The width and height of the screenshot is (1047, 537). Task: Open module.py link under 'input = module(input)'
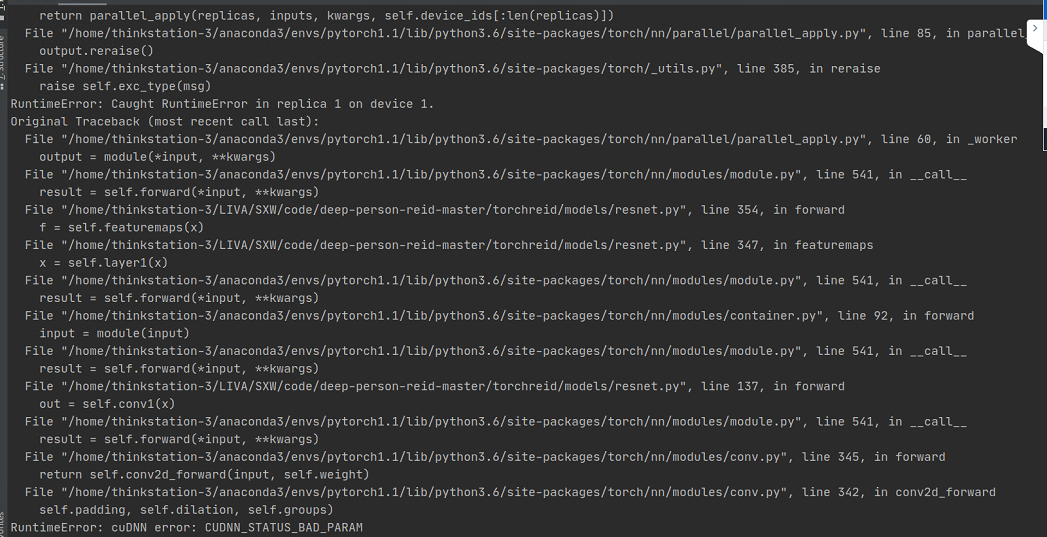pyautogui.click(x=433, y=351)
